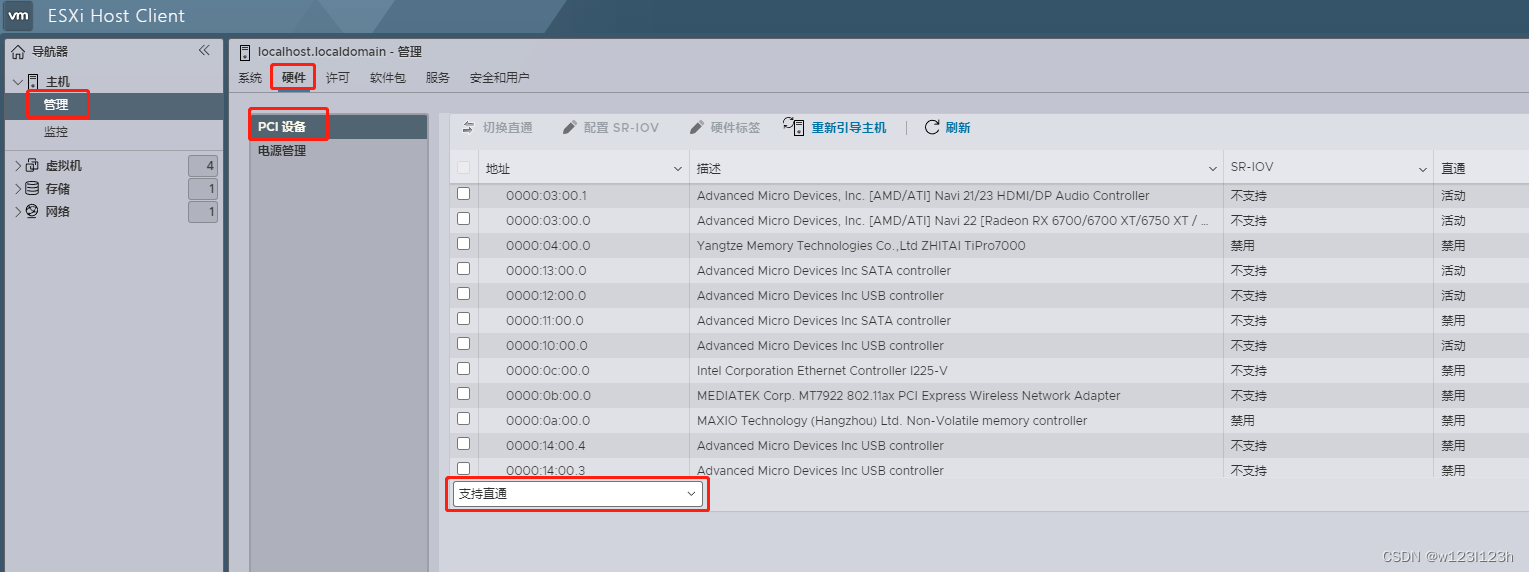Switch to the 软件包 tab
This screenshot has height=572, width=1529.
(x=388, y=78)
